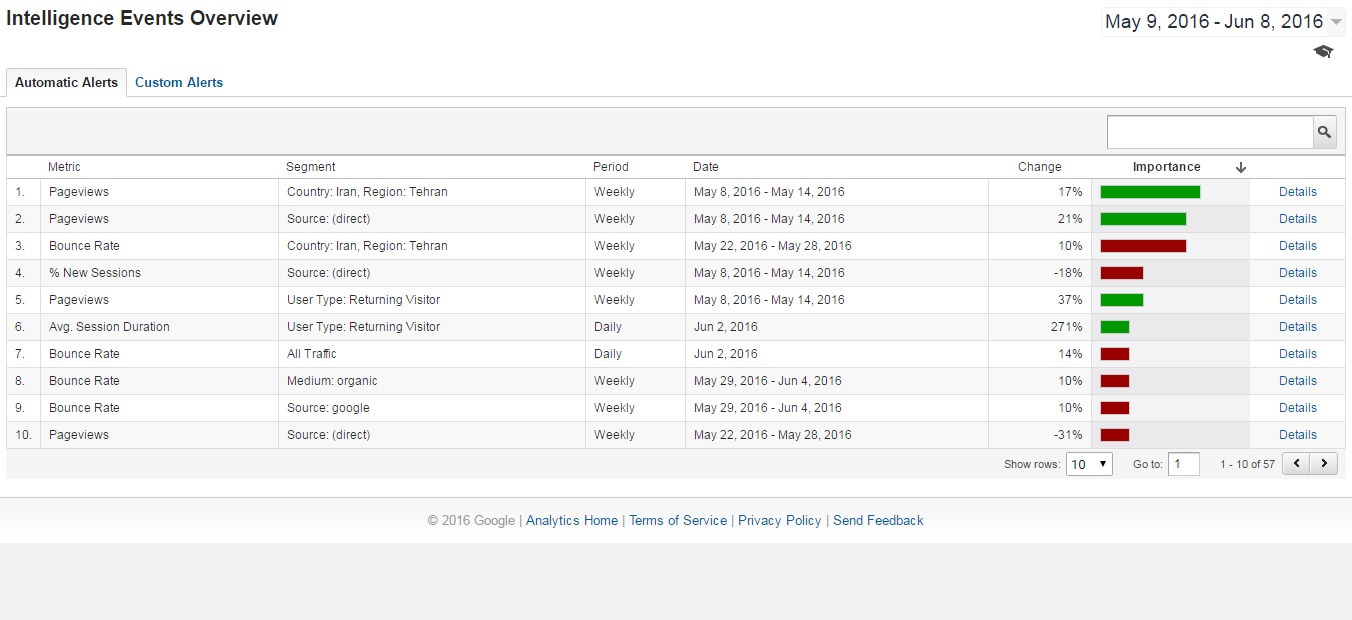Switch to Custom Alerts tab
Screen dimensions: 1352x620
coord(179,83)
